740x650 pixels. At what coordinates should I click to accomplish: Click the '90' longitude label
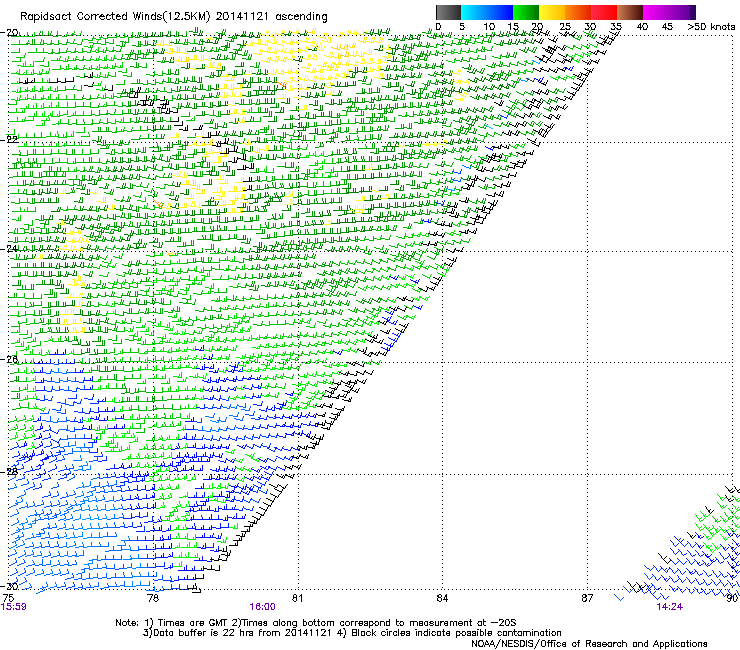[x=732, y=598]
